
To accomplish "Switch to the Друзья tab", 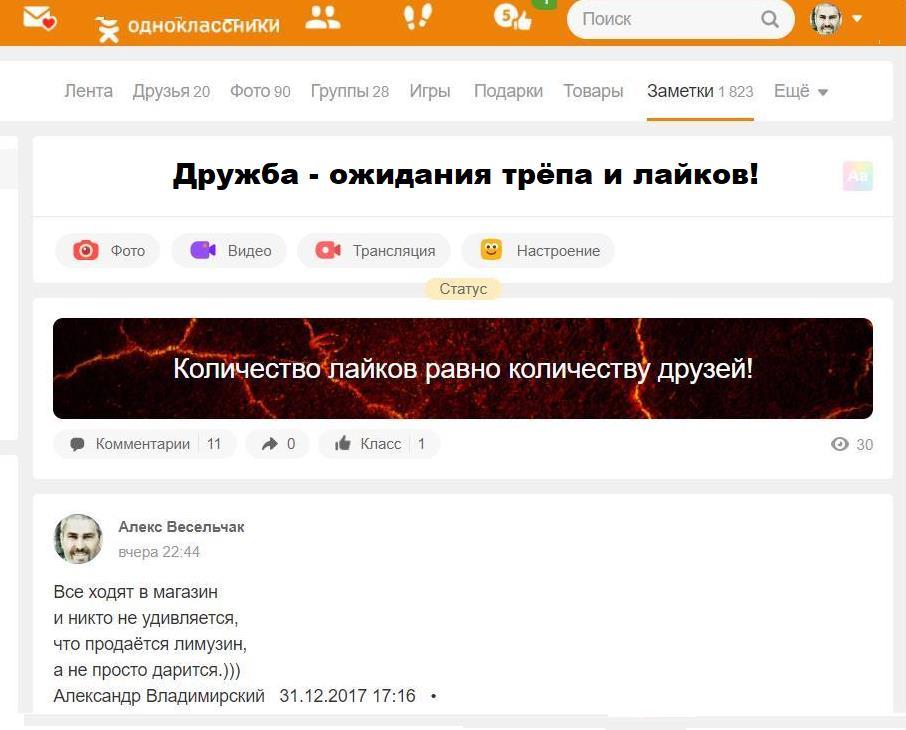I will [171, 91].
